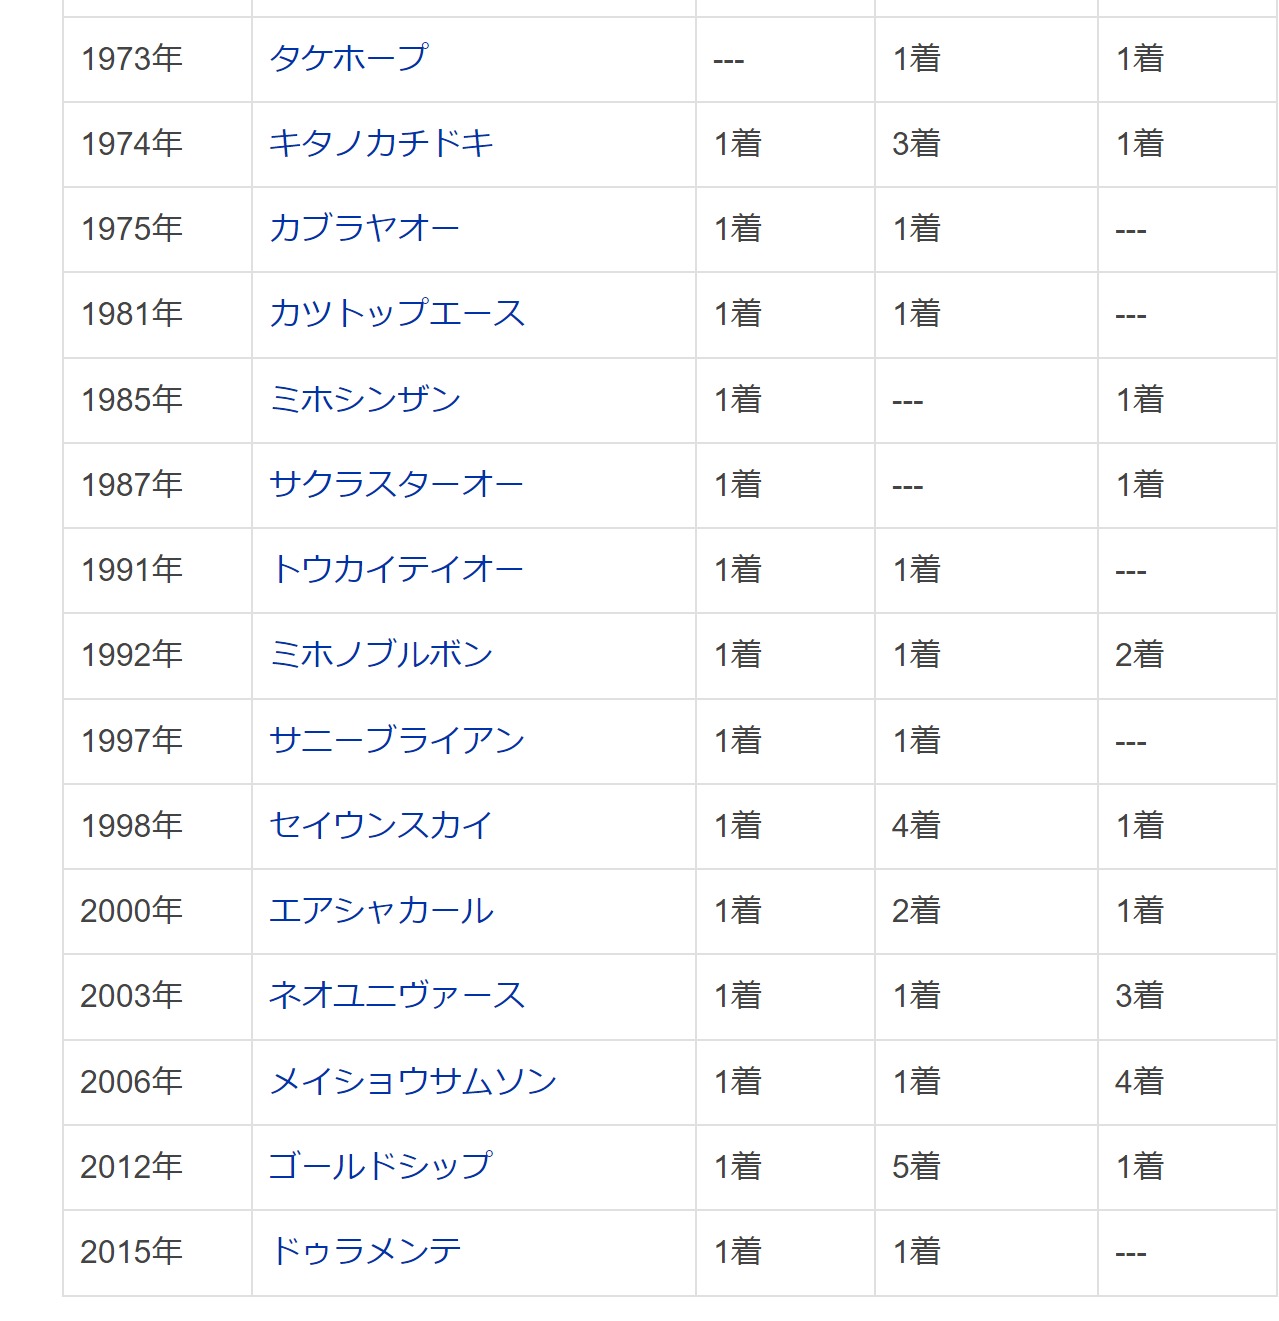Click the サニーブライアン link
This screenshot has height=1321, width=1279.
point(397,741)
